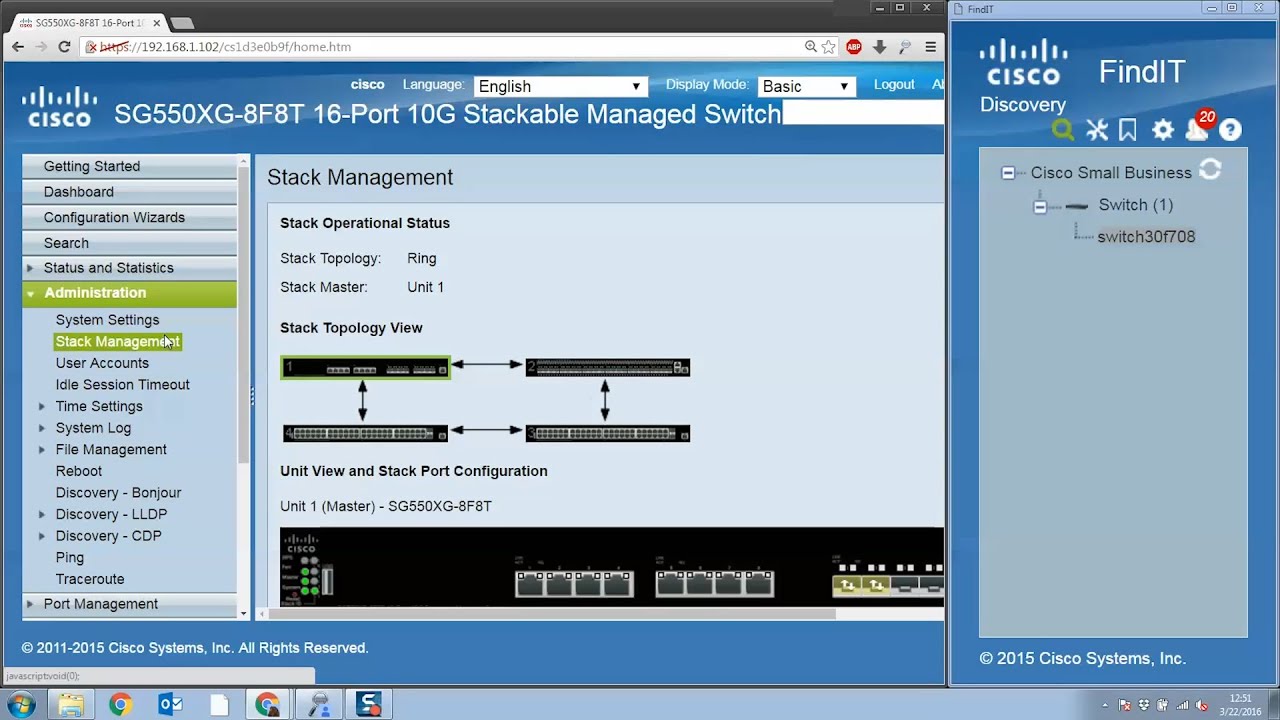Screen dimensions: 1280x720
Task: Click the FindIT green search magnifier icon
Action: [1063, 130]
